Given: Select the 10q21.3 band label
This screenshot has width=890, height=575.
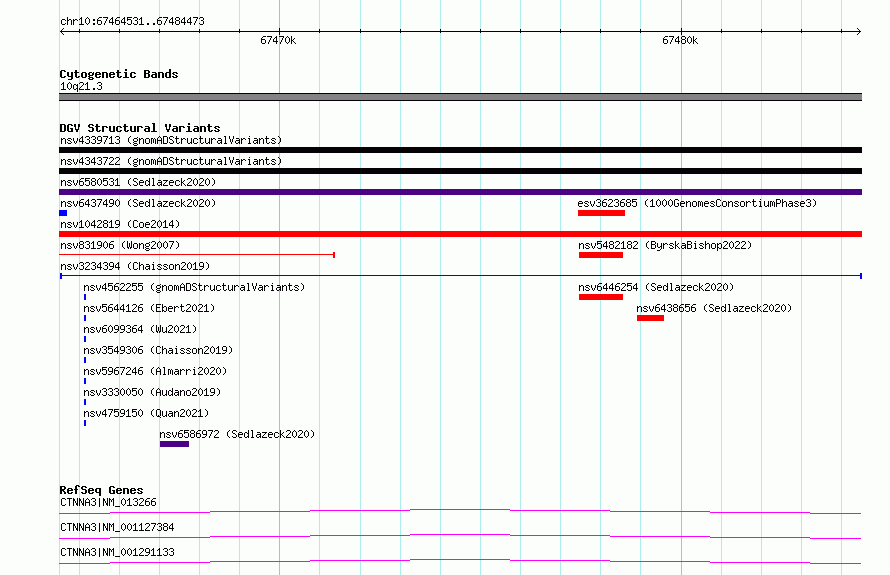Looking at the screenshot, I should [x=81, y=86].
